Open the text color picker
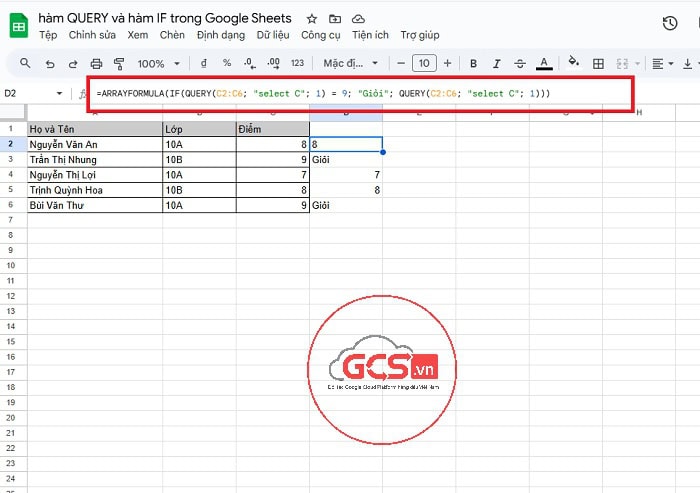This screenshot has height=493, width=700. (x=543, y=64)
